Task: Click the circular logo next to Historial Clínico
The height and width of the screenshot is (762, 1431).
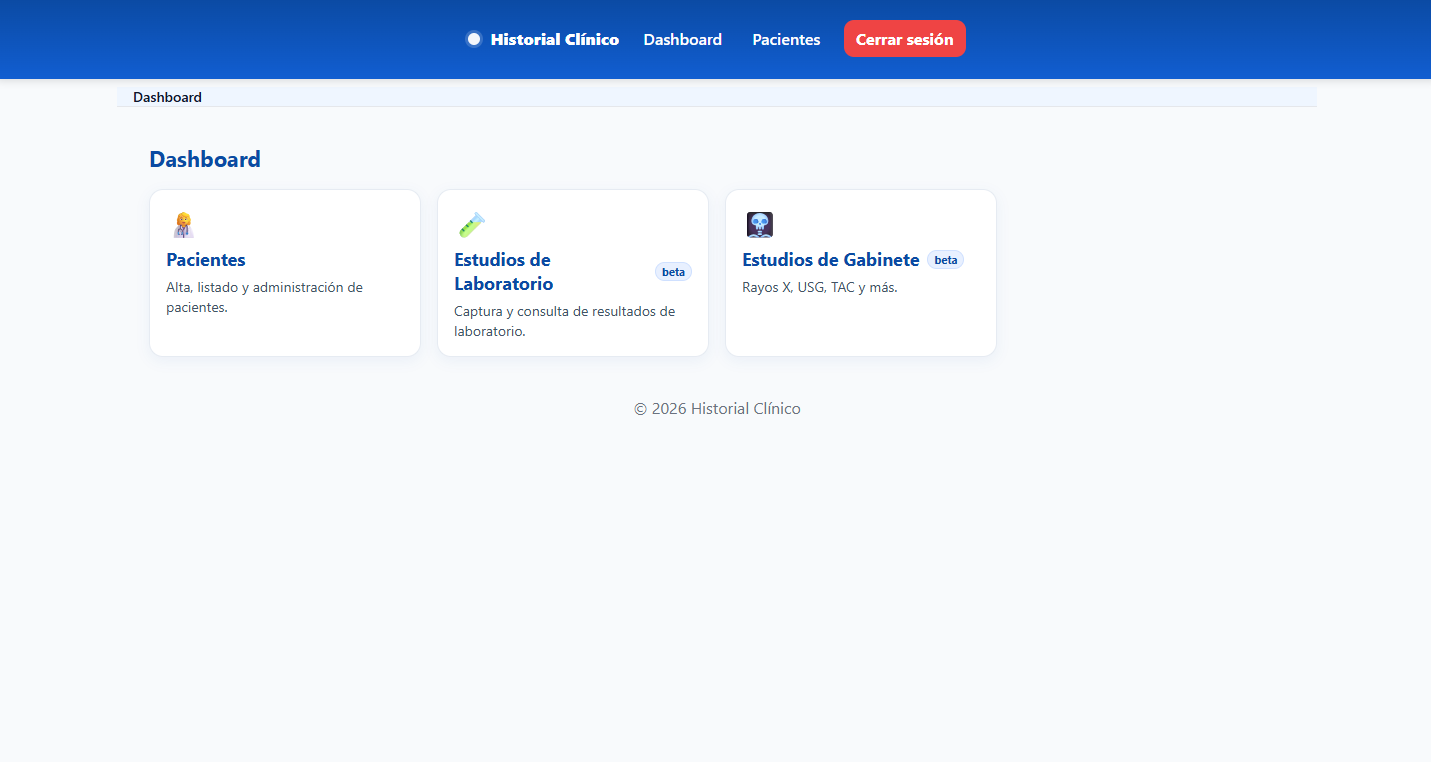Action: [x=473, y=38]
